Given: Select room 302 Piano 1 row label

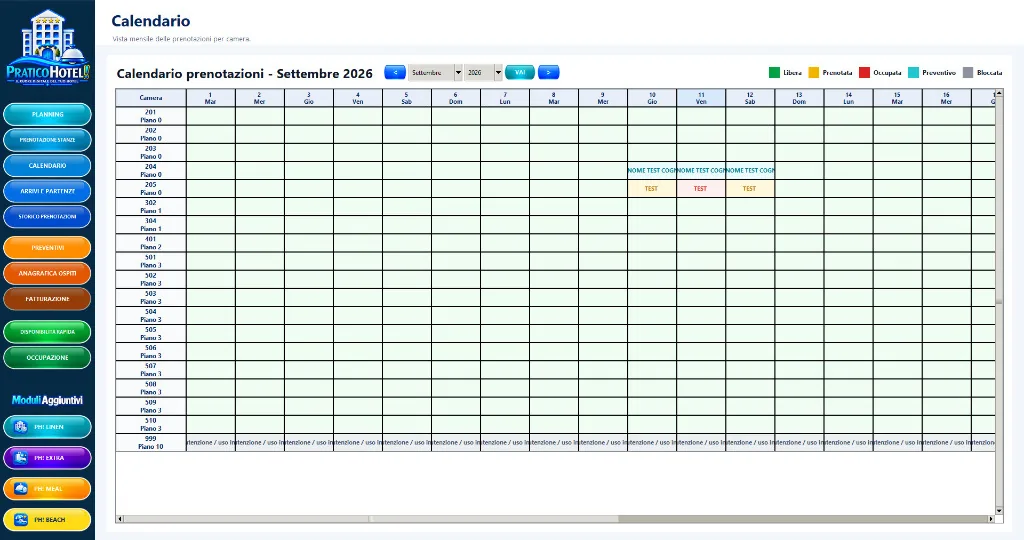Looking at the screenshot, I should click(x=151, y=207).
